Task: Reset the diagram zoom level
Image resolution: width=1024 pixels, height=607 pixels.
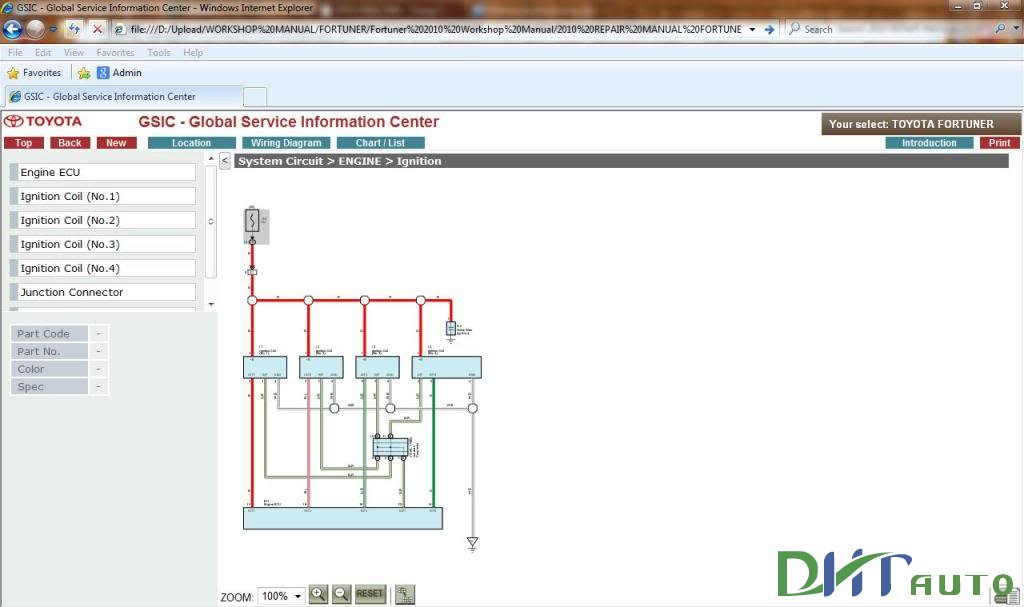Action: (370, 594)
